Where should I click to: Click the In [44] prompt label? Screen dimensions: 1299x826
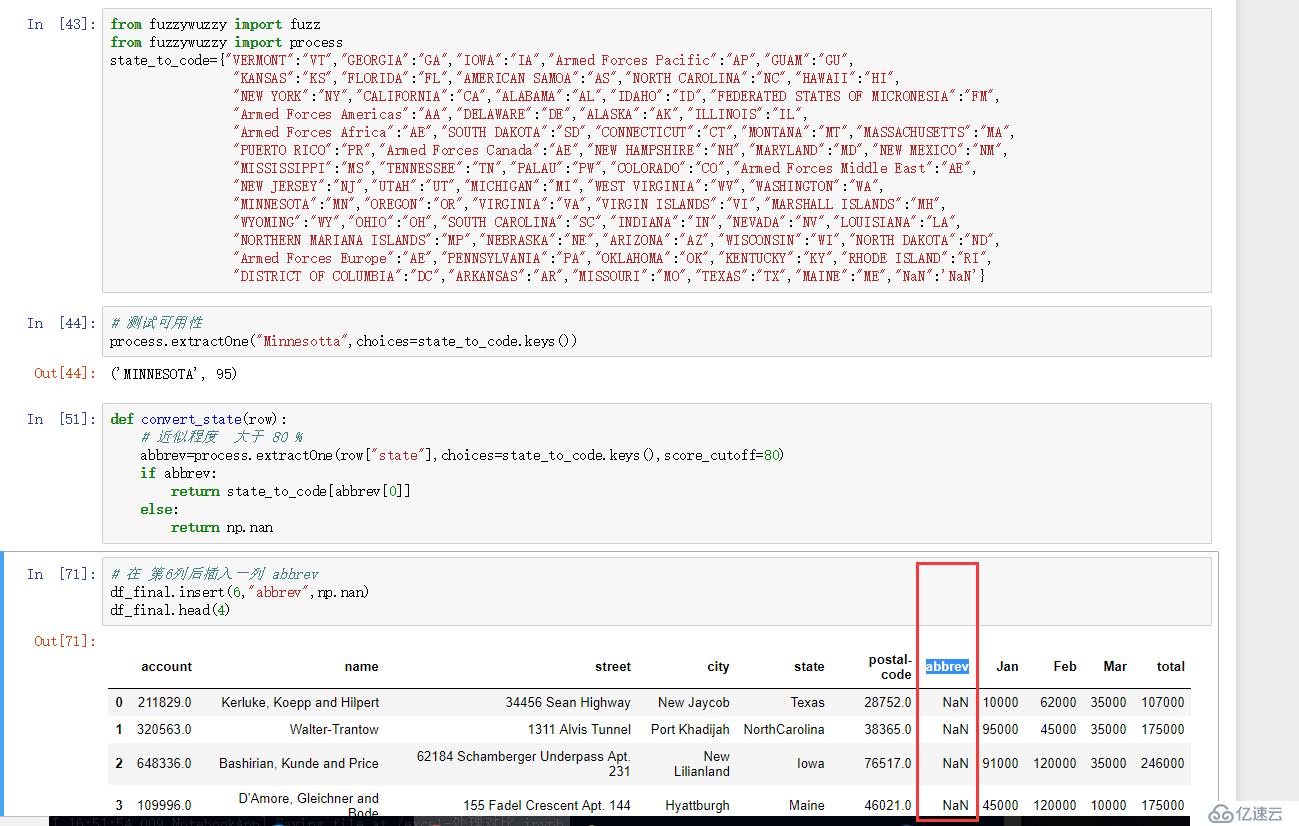[62, 322]
